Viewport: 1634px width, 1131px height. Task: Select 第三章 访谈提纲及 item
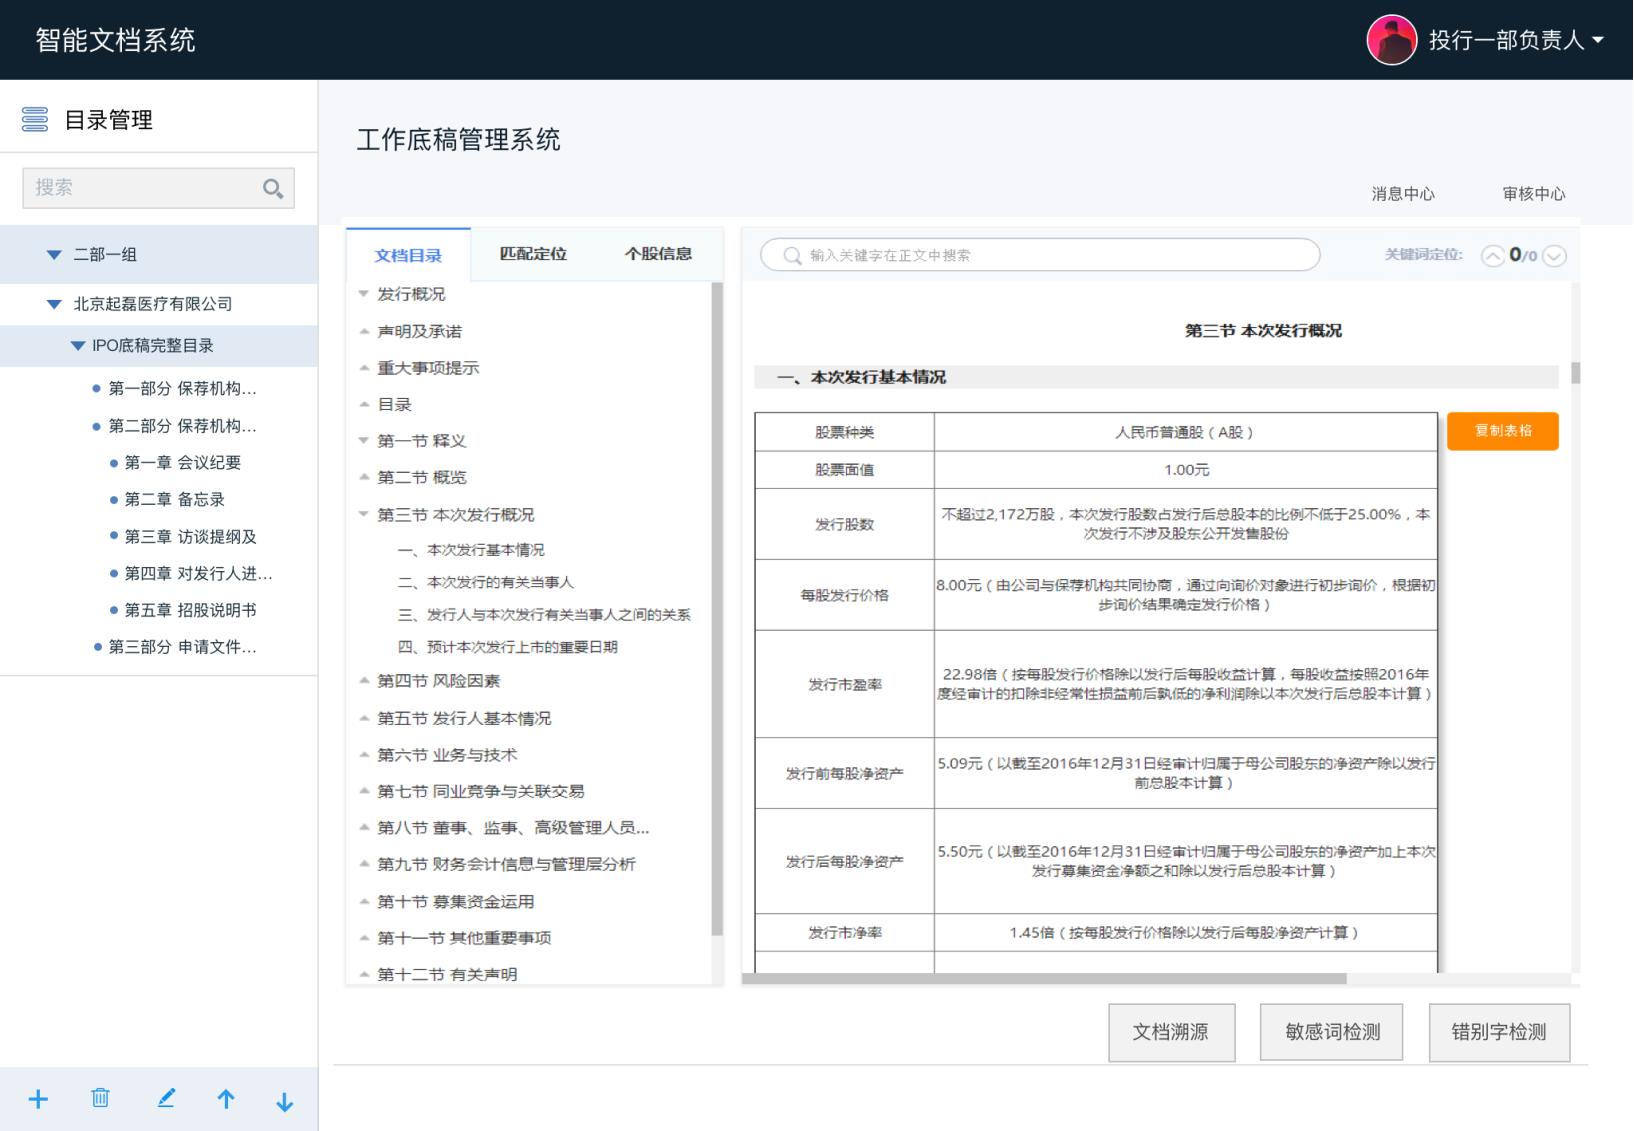pos(191,537)
